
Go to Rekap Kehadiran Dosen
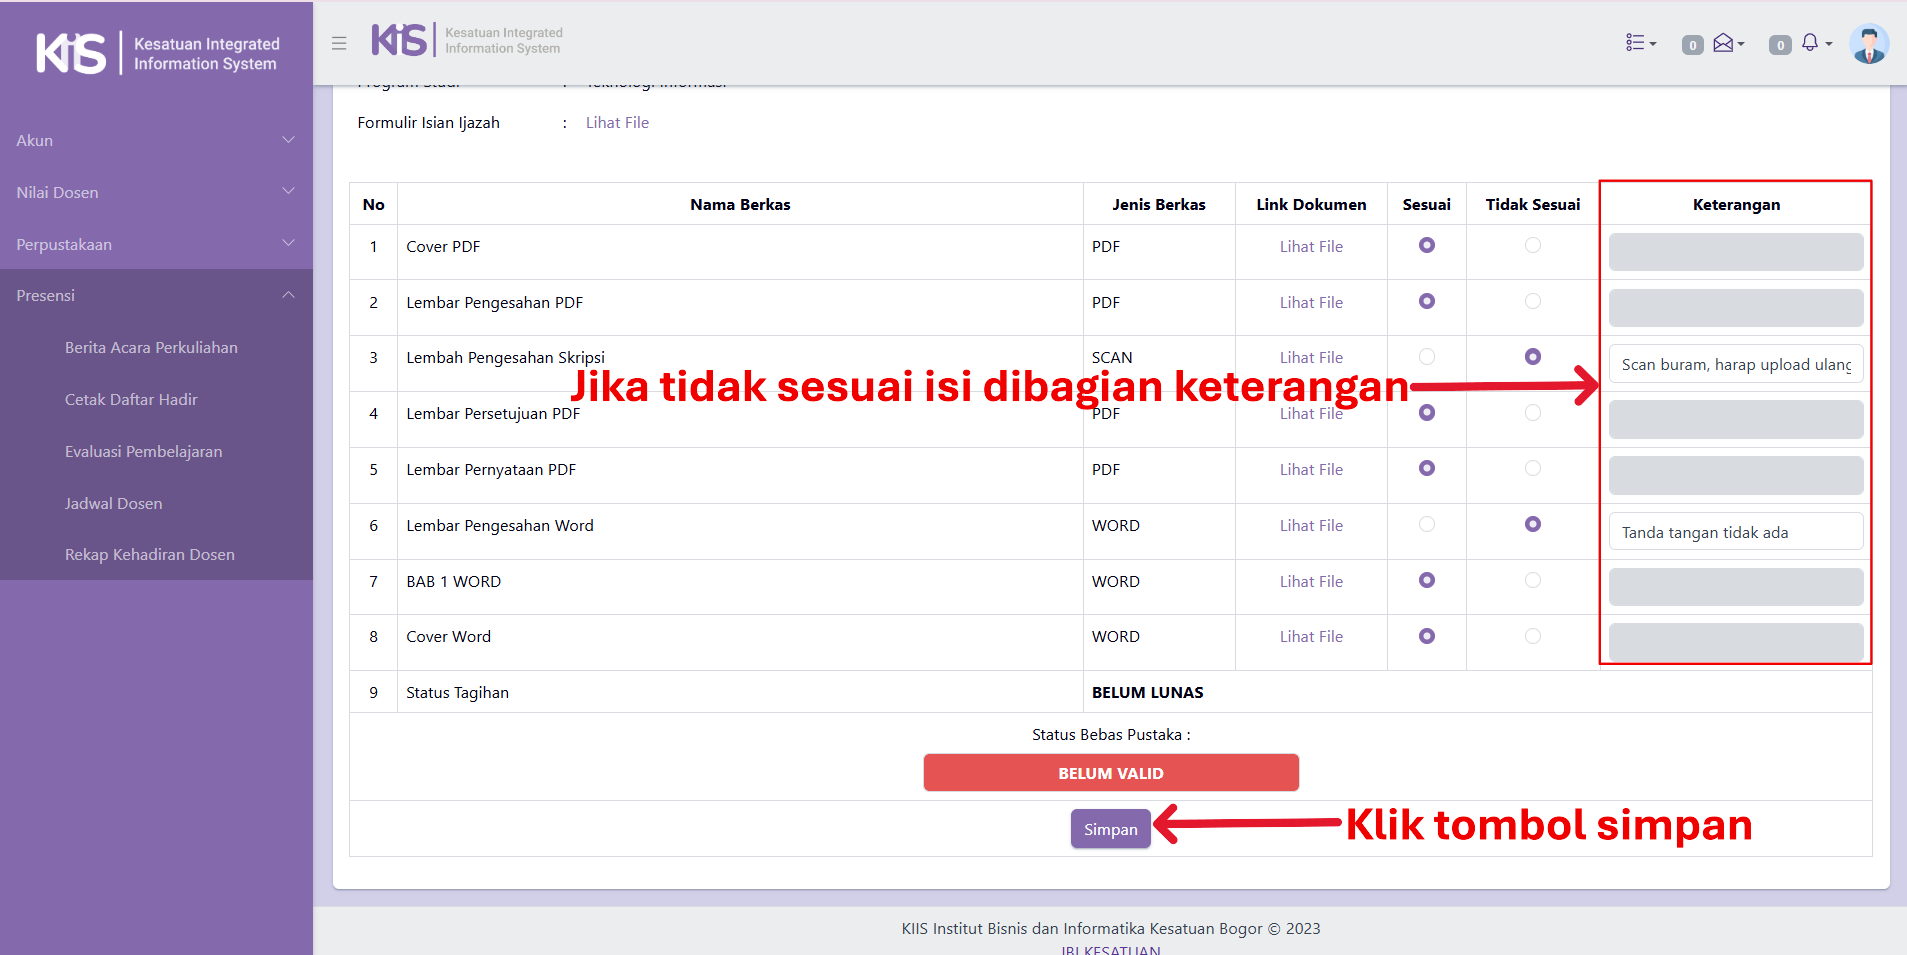[x=150, y=555]
